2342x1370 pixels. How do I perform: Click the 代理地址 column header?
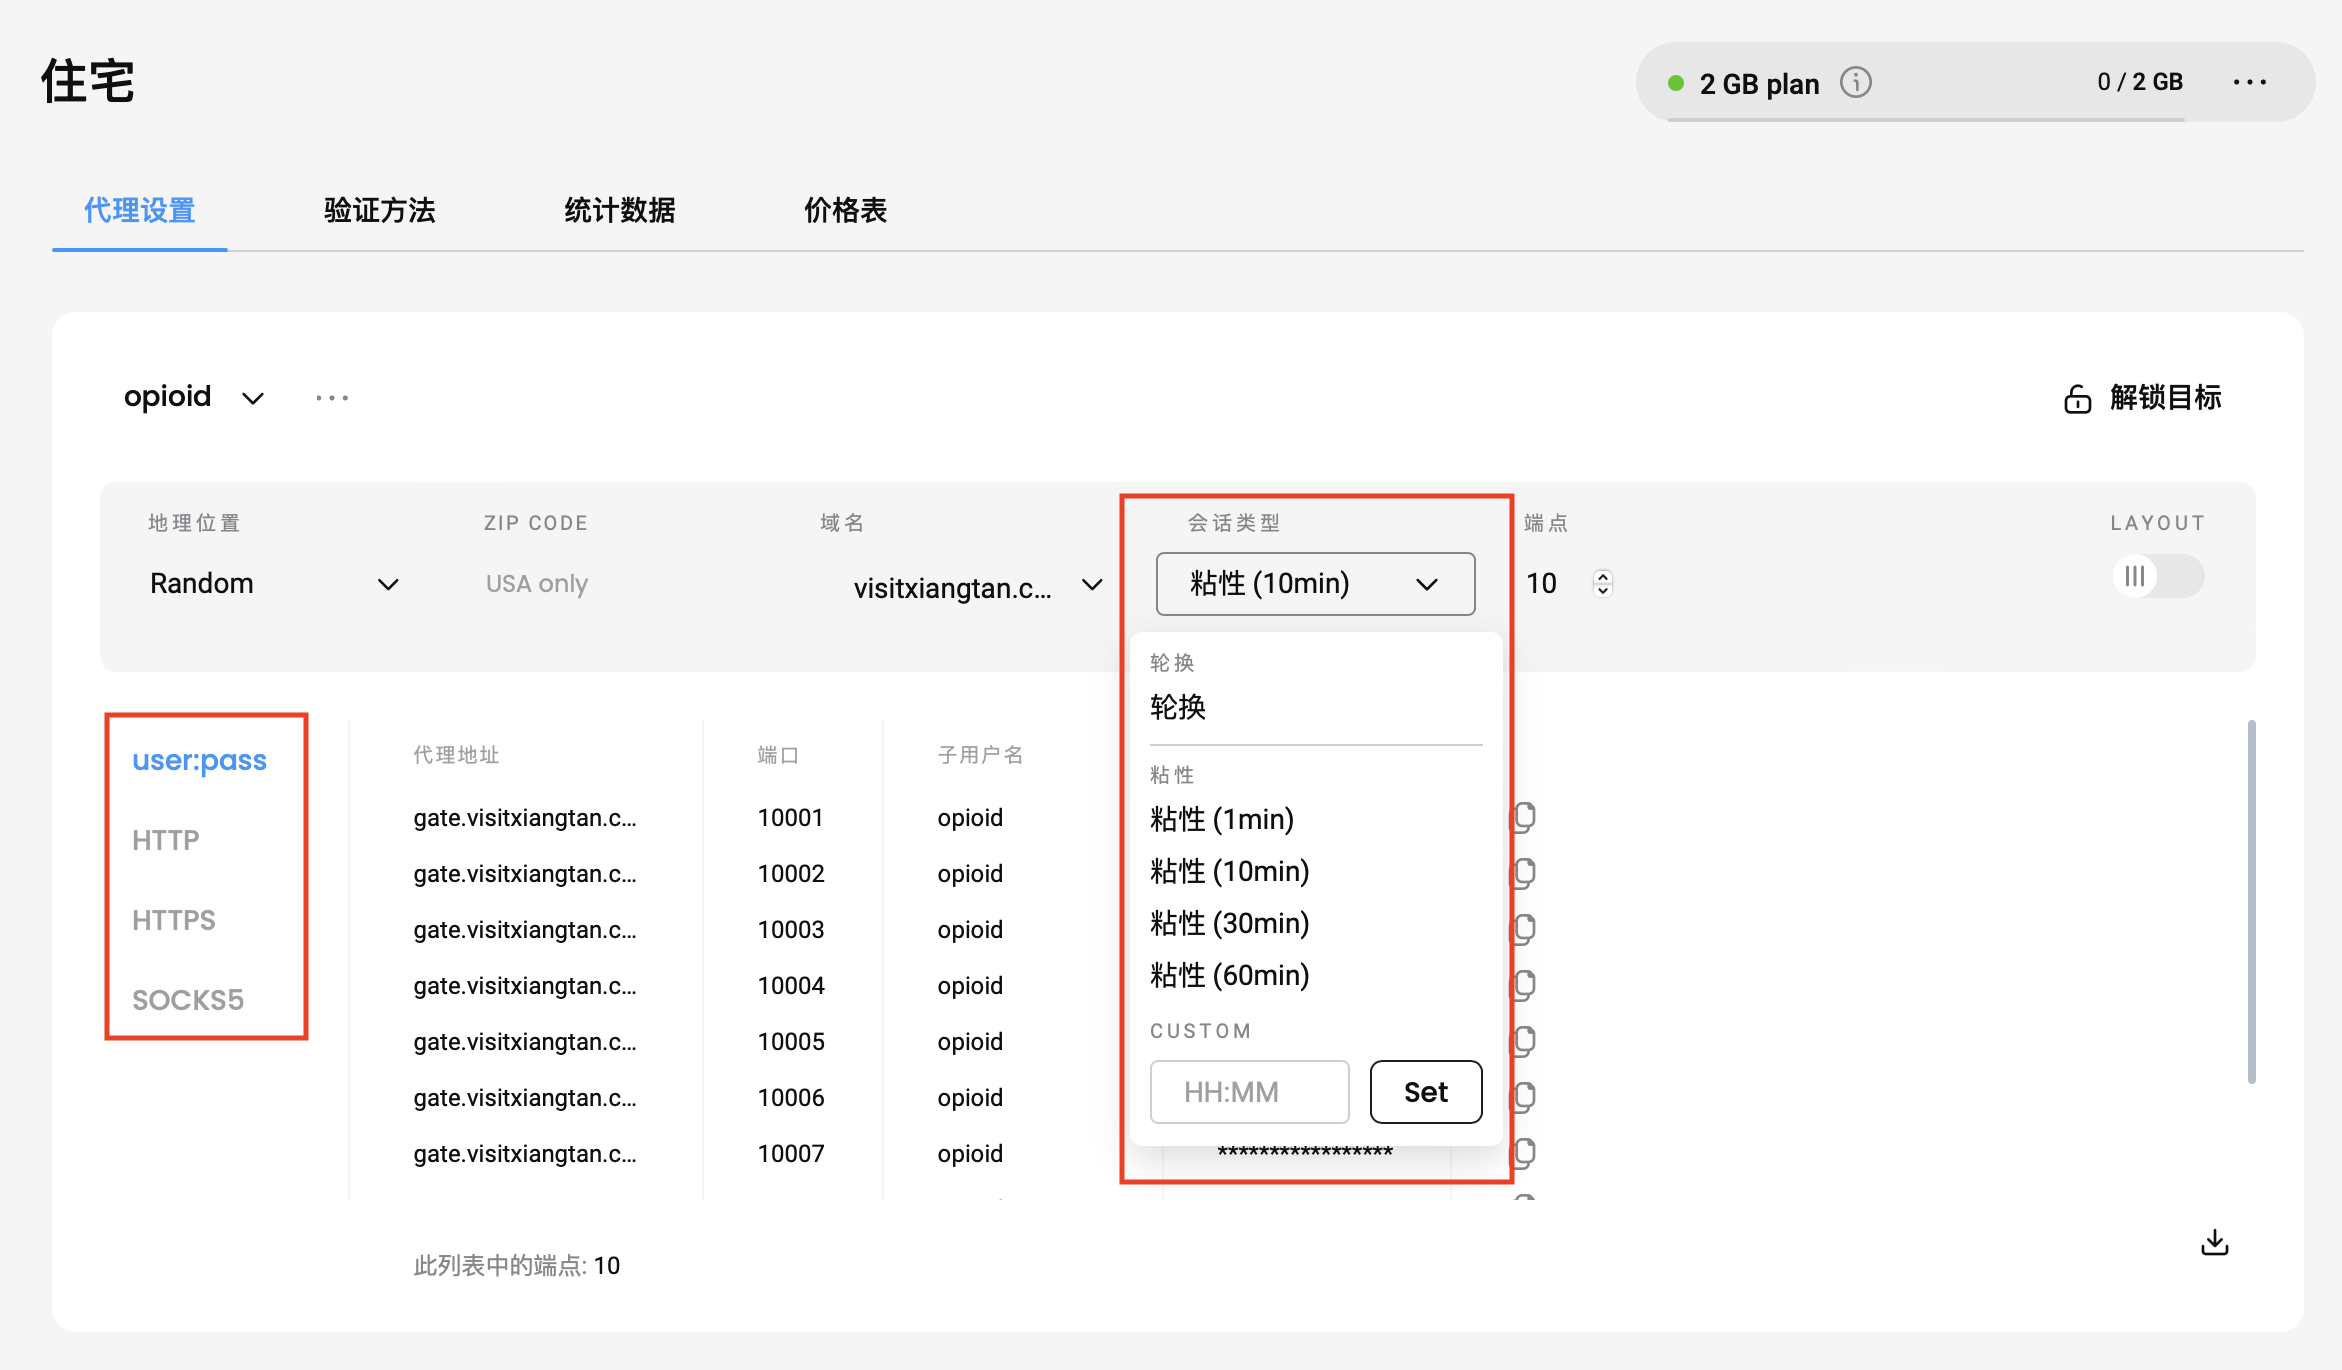[x=456, y=755]
